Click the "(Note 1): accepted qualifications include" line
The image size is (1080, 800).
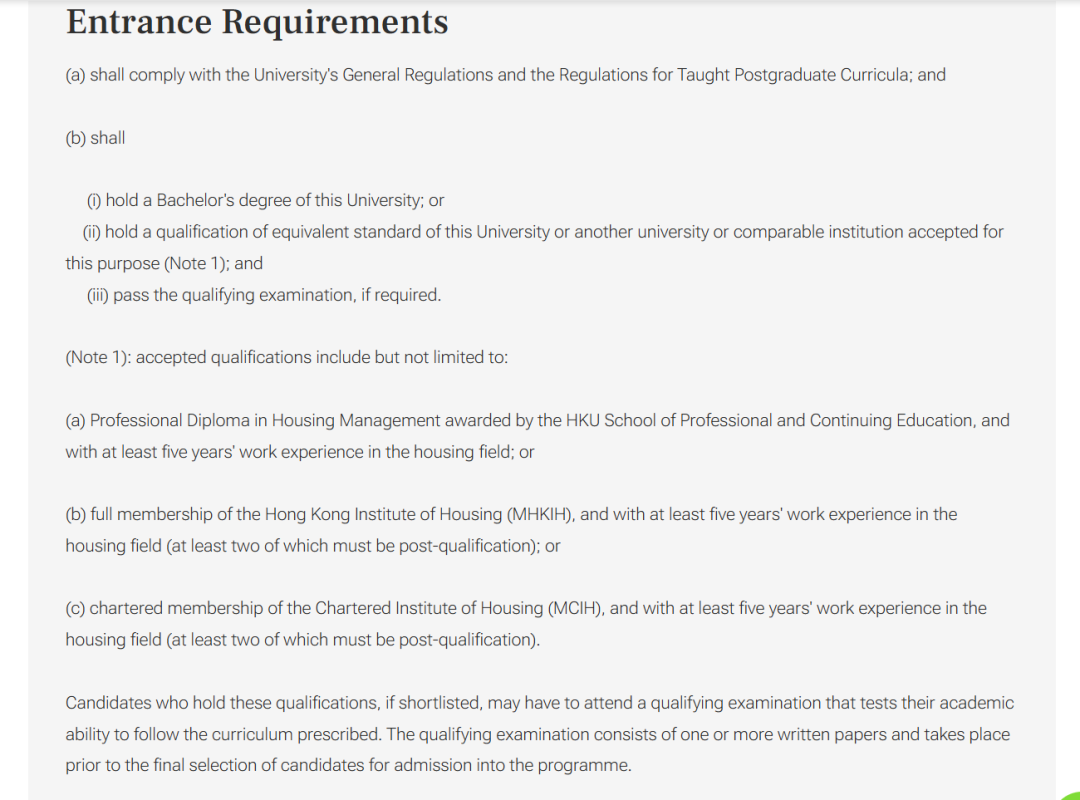pyautogui.click(x=287, y=357)
